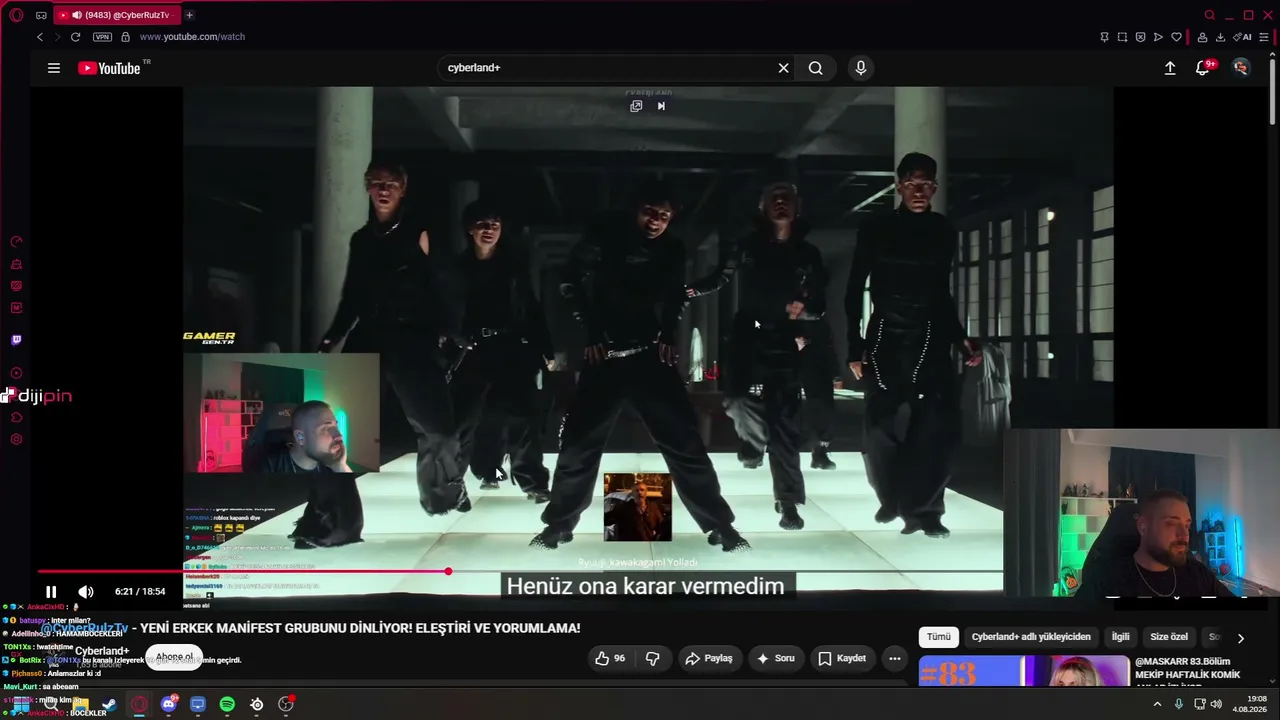Viewport: 1280px width, 720px height.
Task: Reload the page in the browser
Action: (x=75, y=37)
